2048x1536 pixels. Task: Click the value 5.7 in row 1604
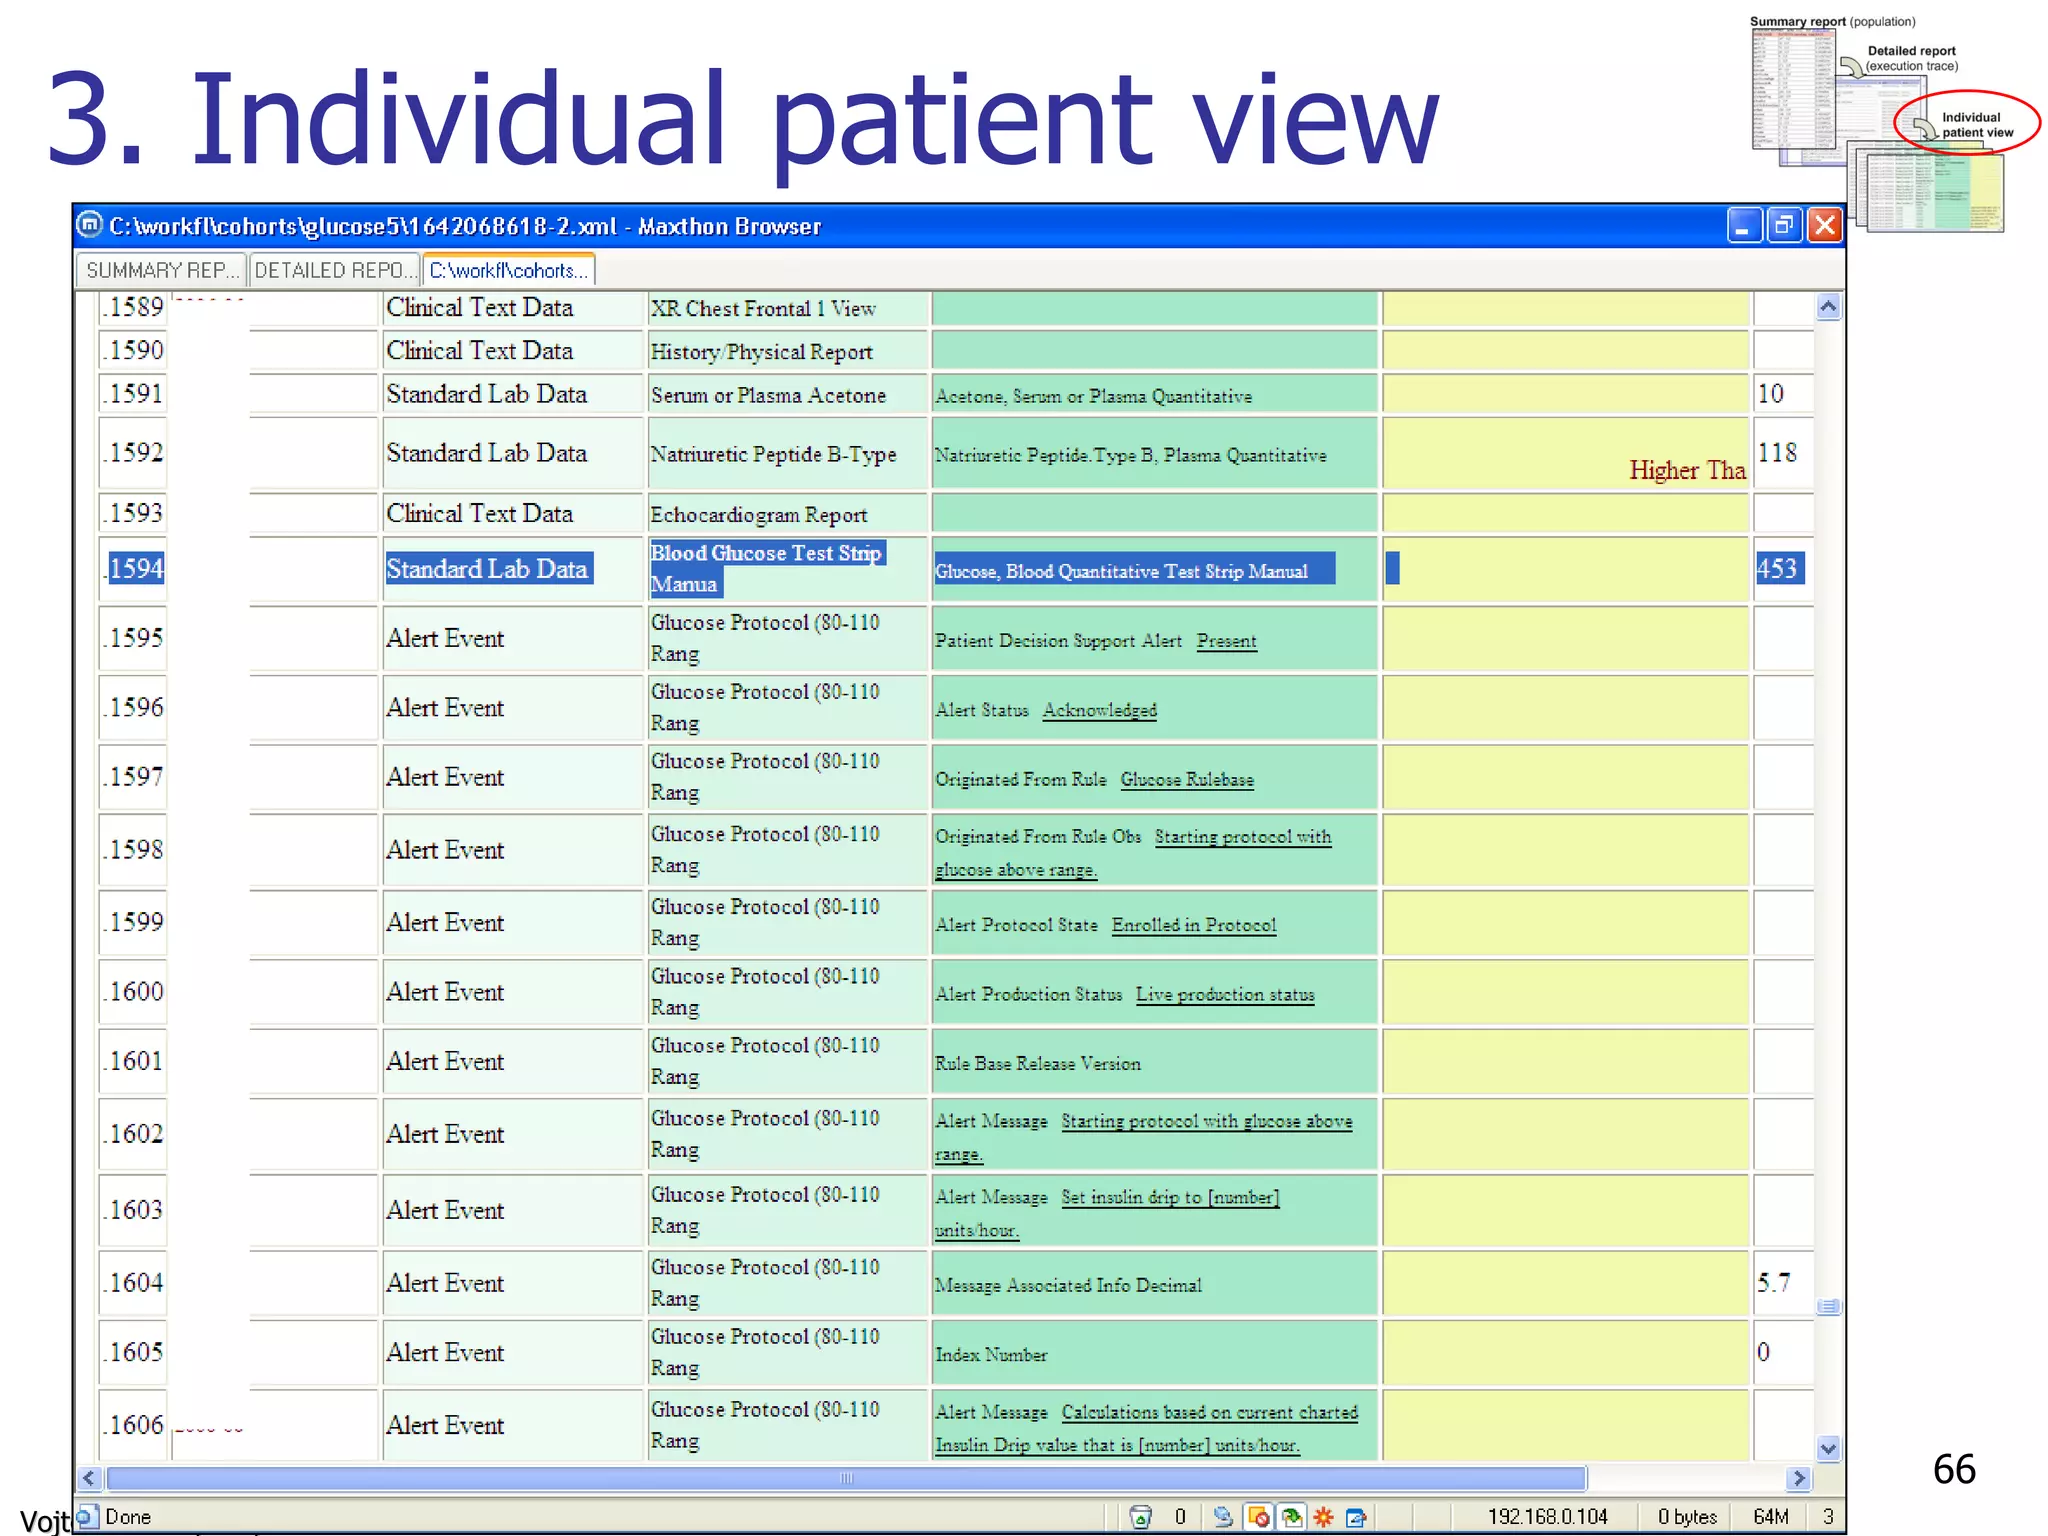[x=1774, y=1283]
